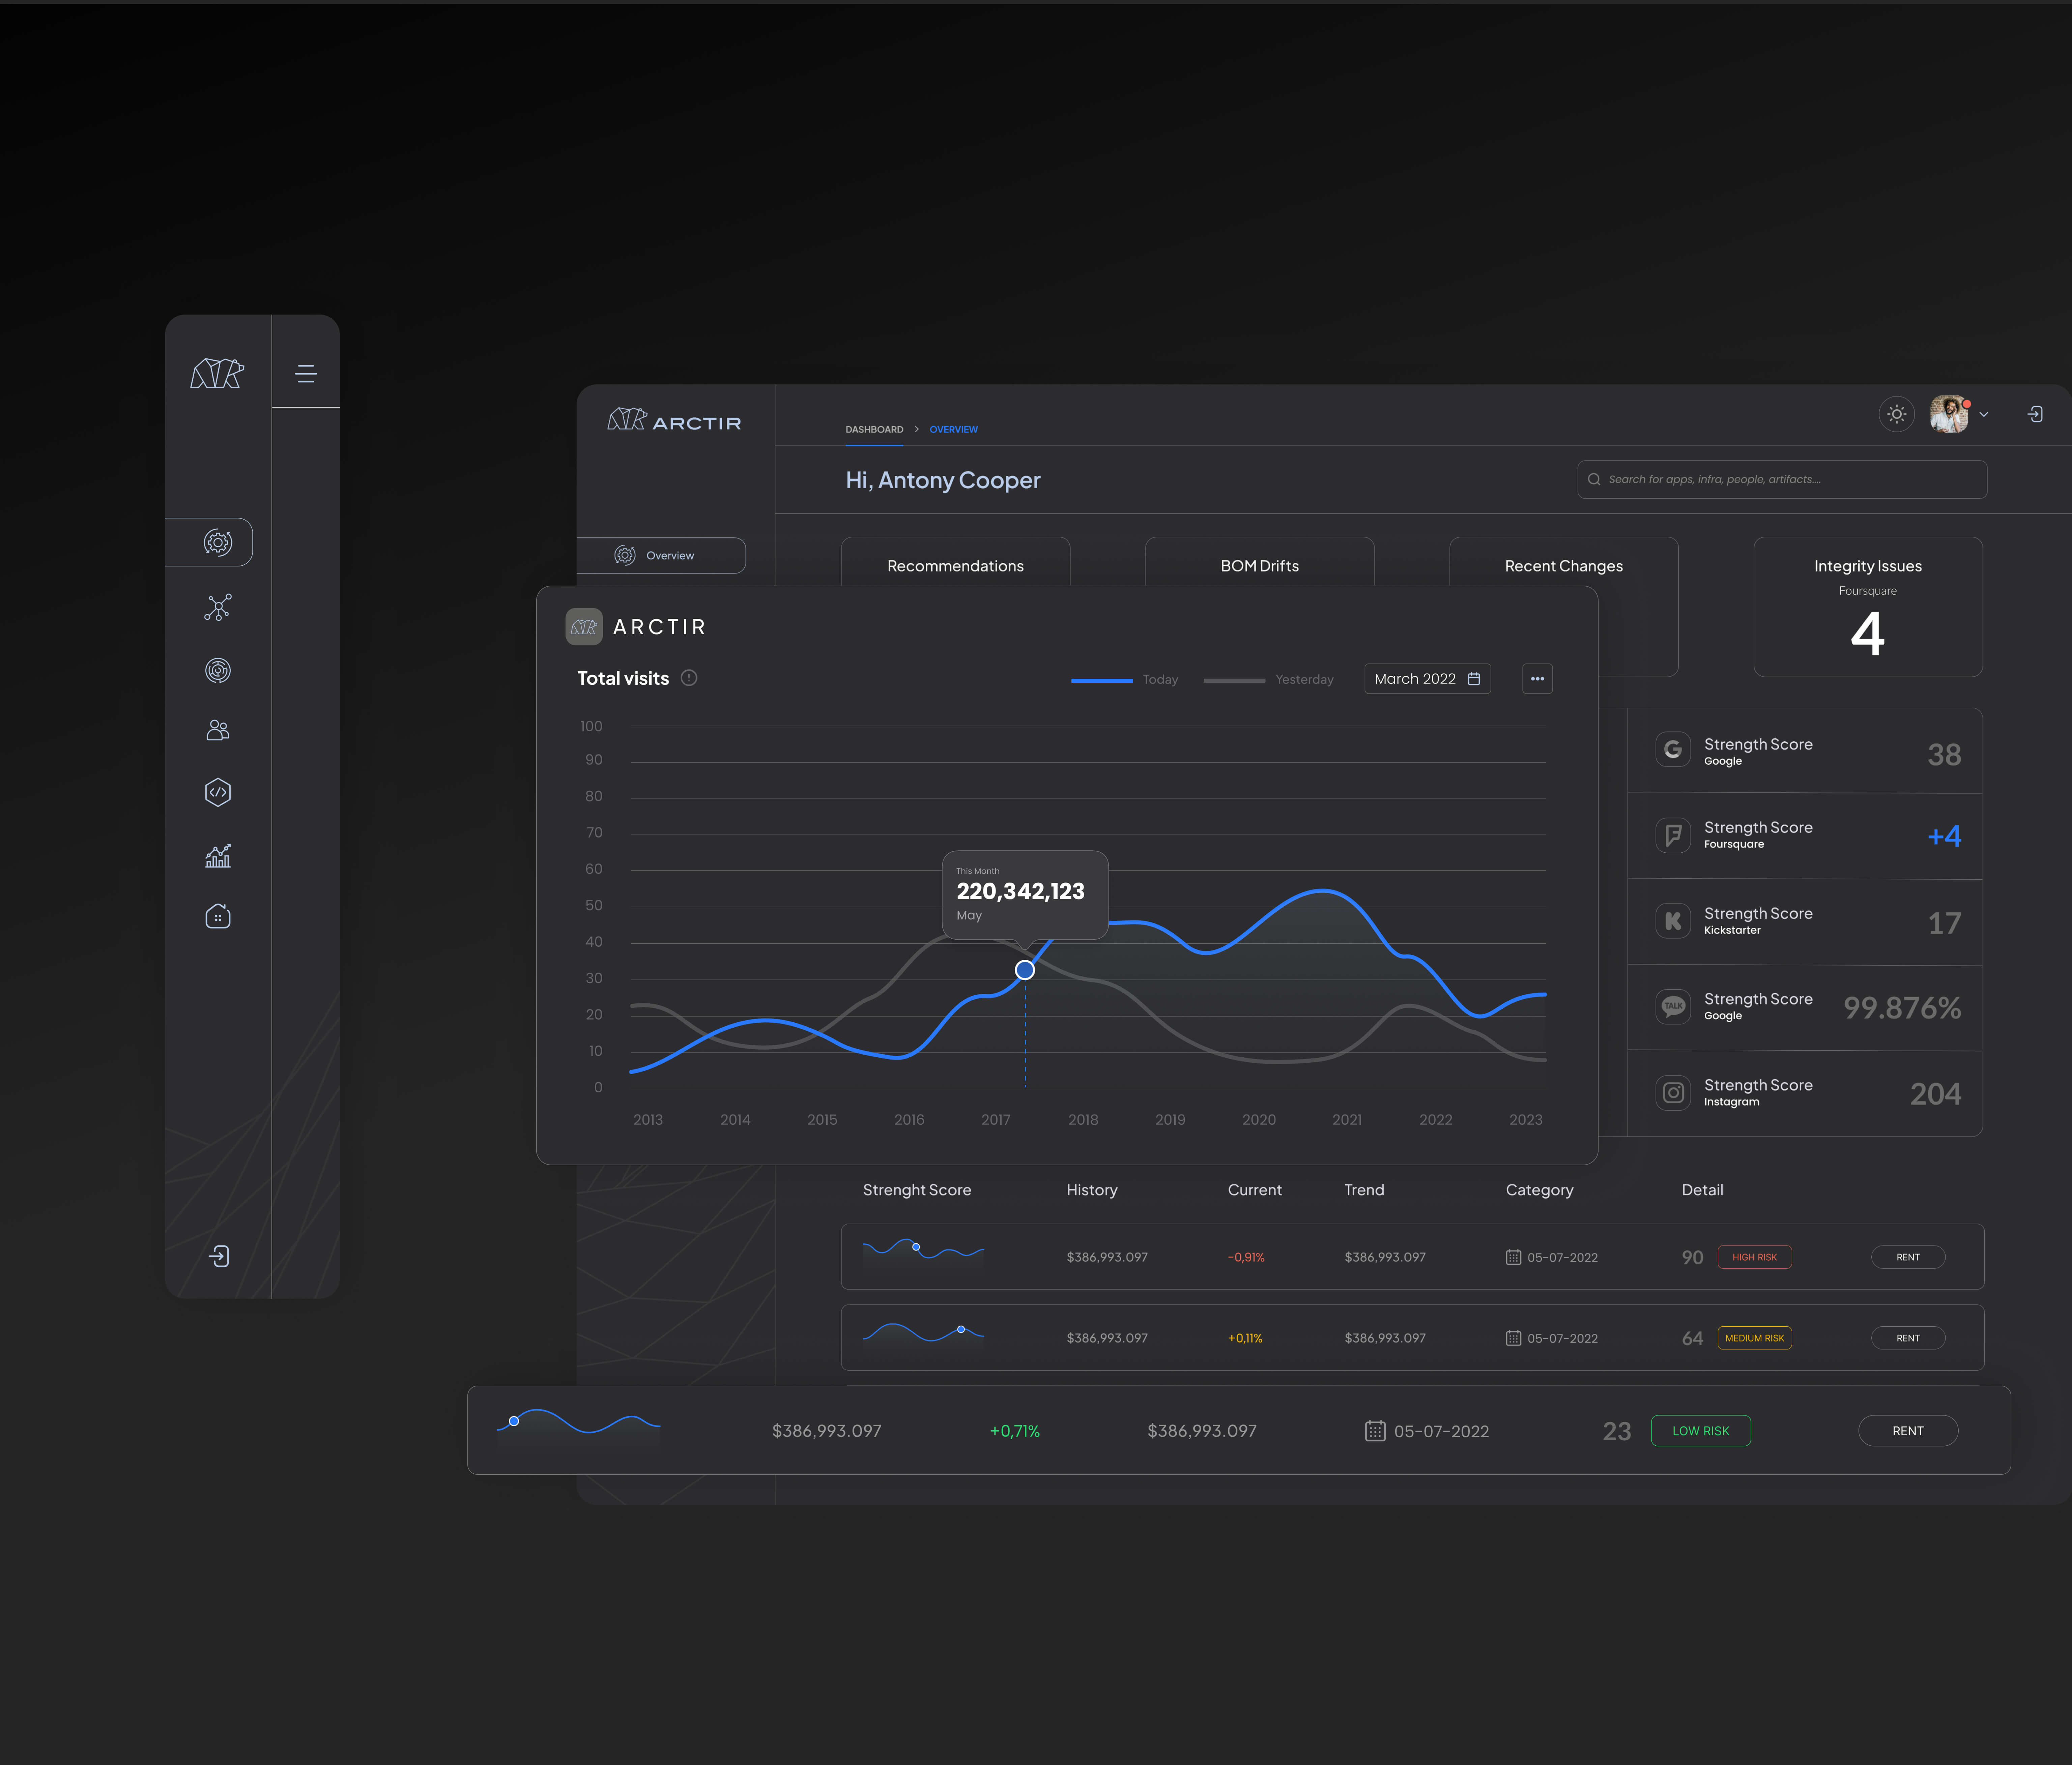Click the sidebar logout icon at bottom

(x=219, y=1256)
